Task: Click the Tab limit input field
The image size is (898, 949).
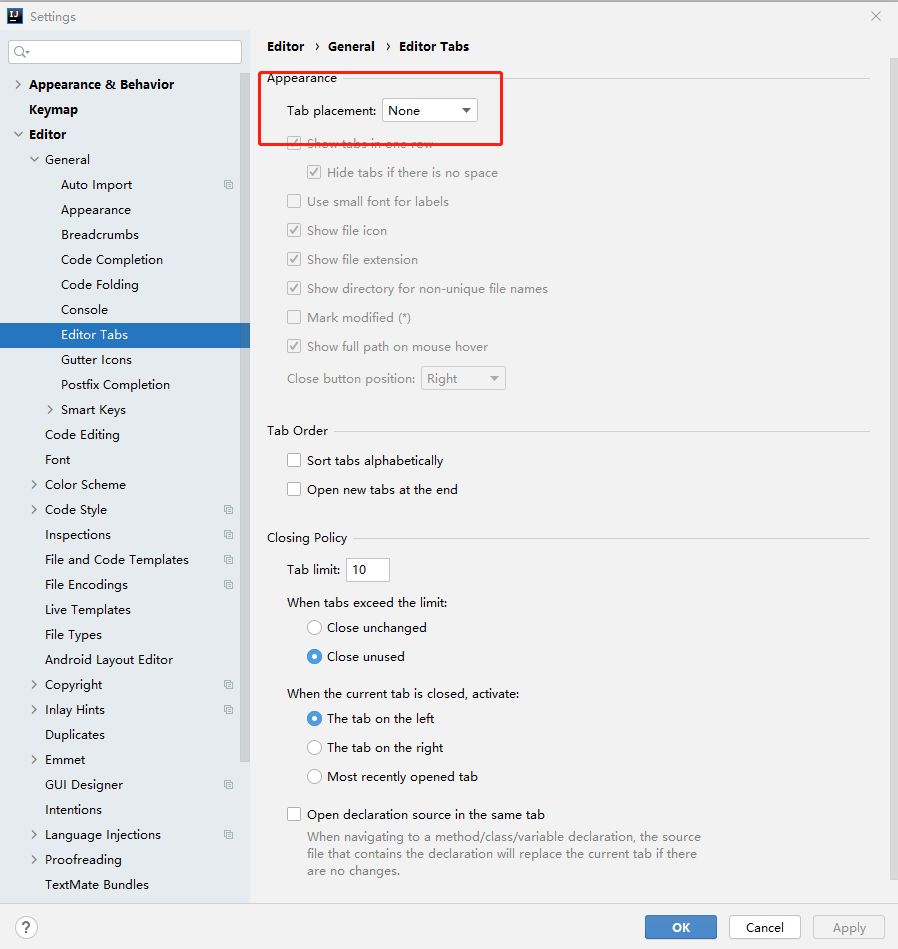Action: click(x=367, y=570)
